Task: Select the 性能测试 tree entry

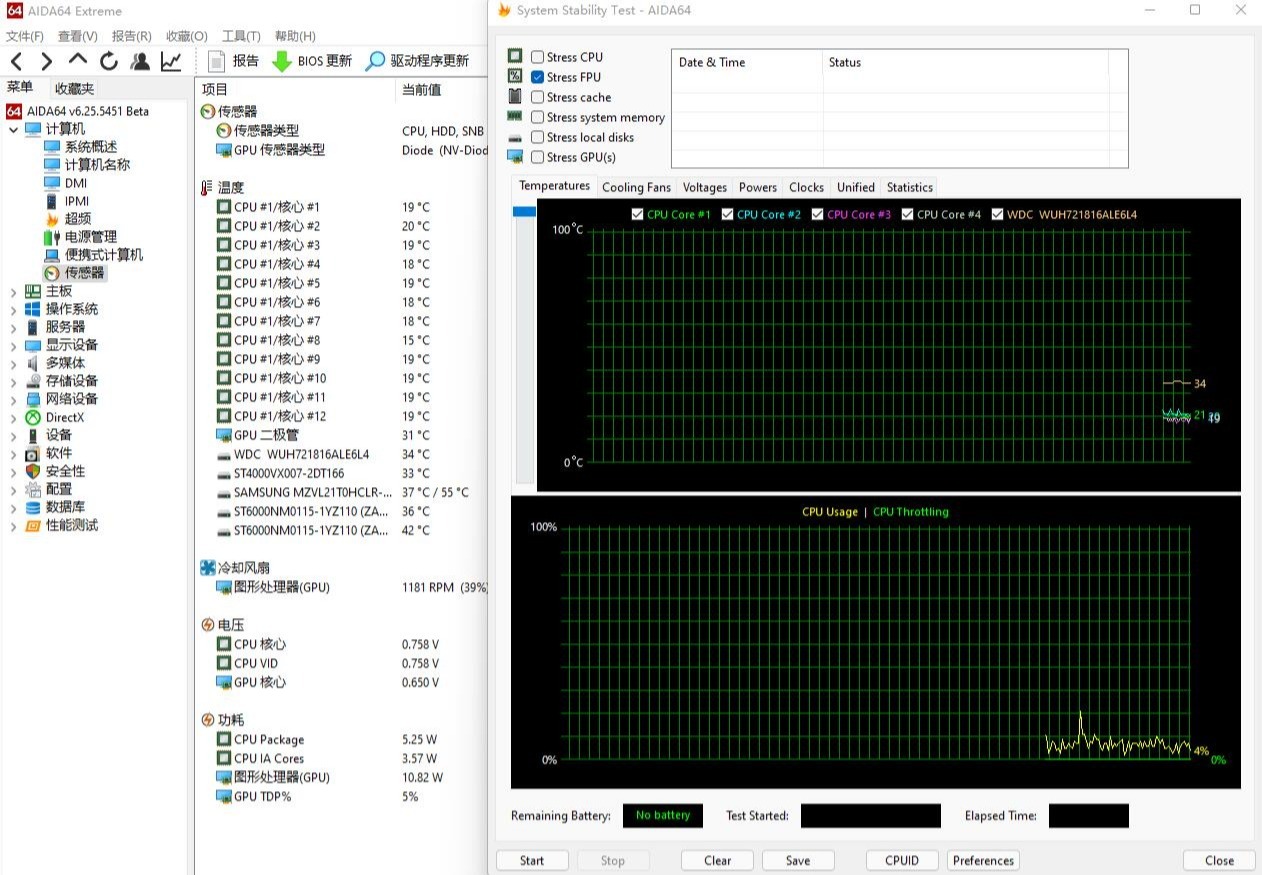Action: [x=72, y=525]
